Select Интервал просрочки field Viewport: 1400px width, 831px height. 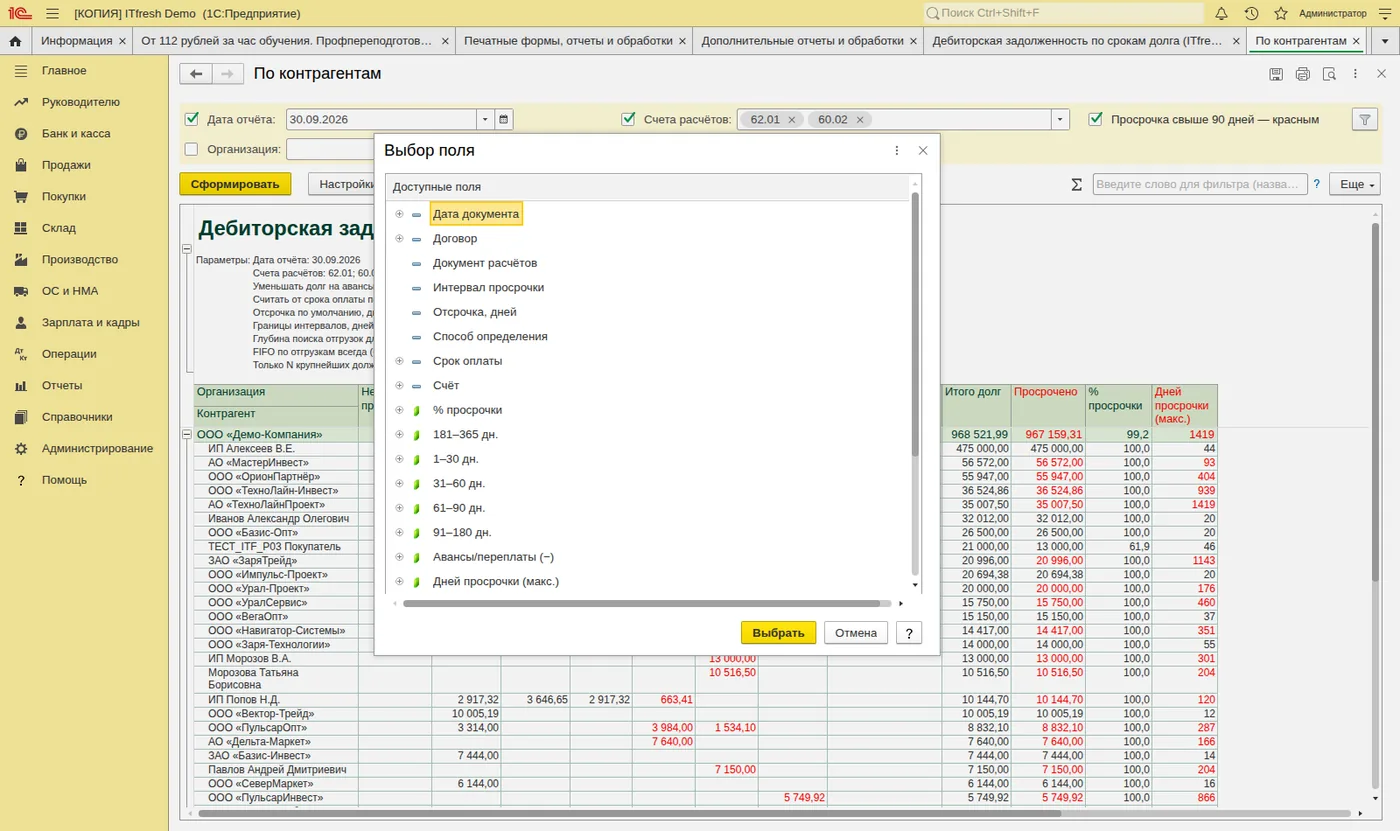(488, 287)
